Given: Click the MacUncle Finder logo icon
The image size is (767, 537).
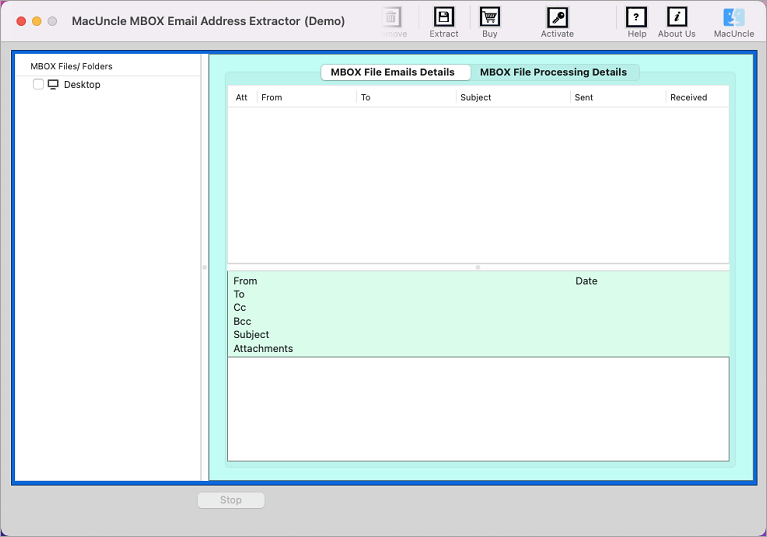Looking at the screenshot, I should pyautogui.click(x=734, y=17).
